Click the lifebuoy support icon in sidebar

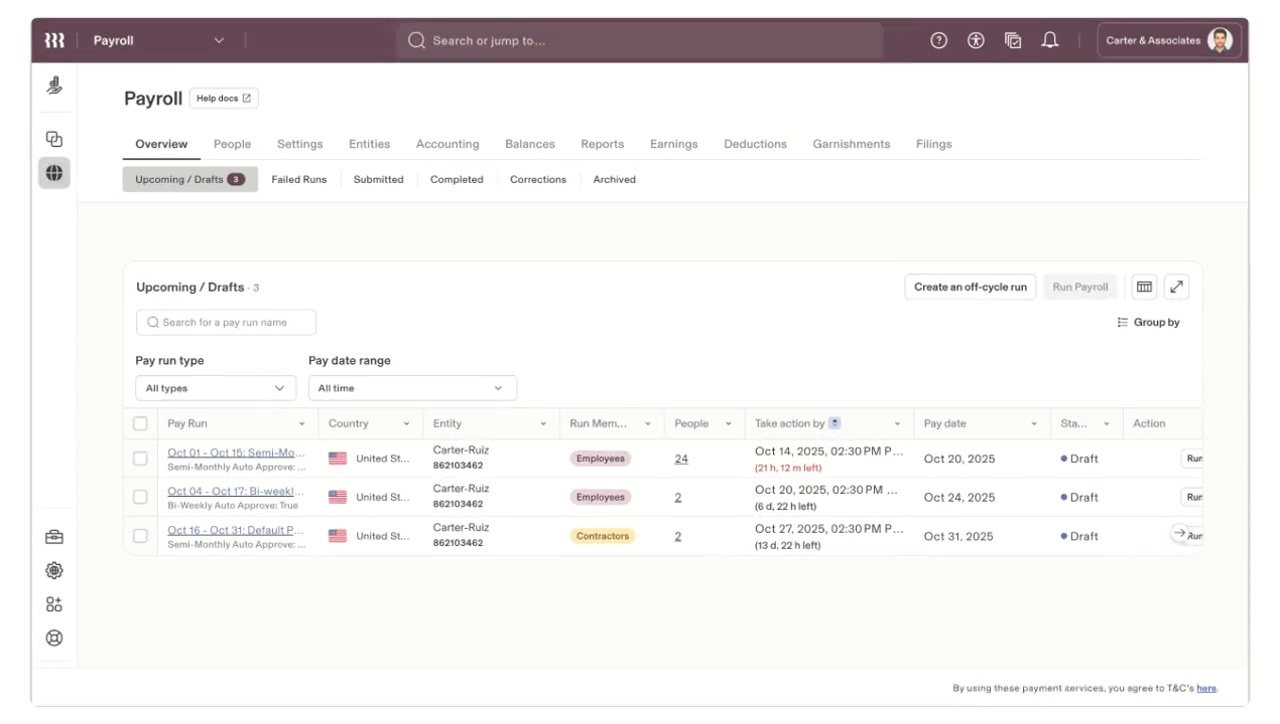(54, 638)
